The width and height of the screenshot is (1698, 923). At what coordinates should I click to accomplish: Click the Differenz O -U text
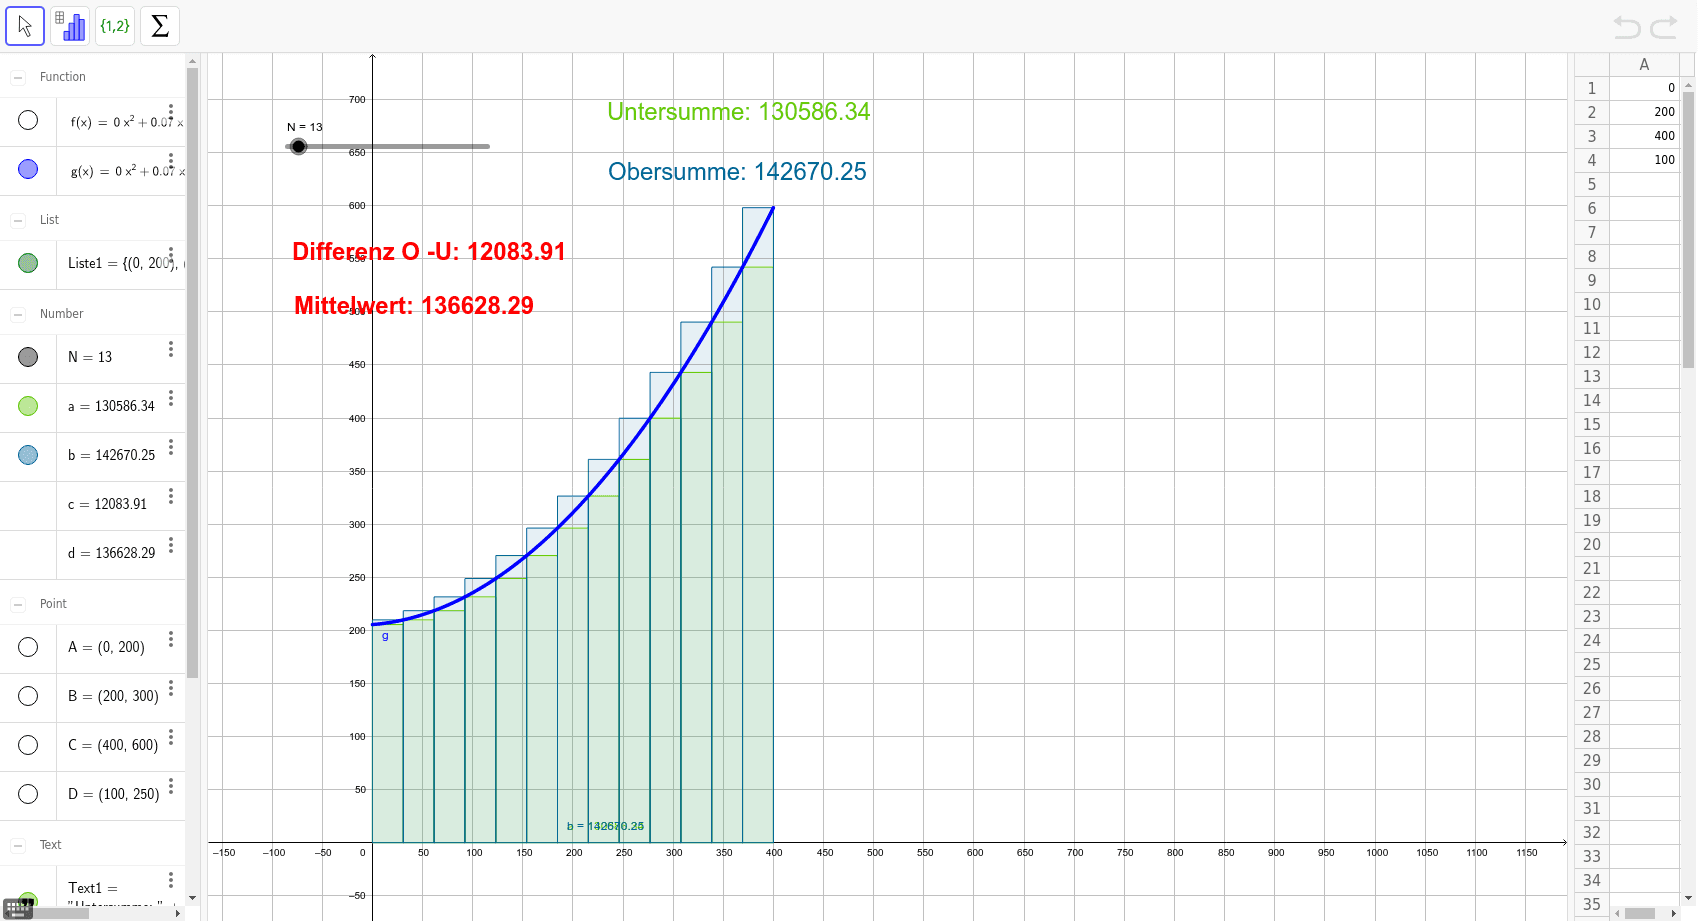click(429, 251)
